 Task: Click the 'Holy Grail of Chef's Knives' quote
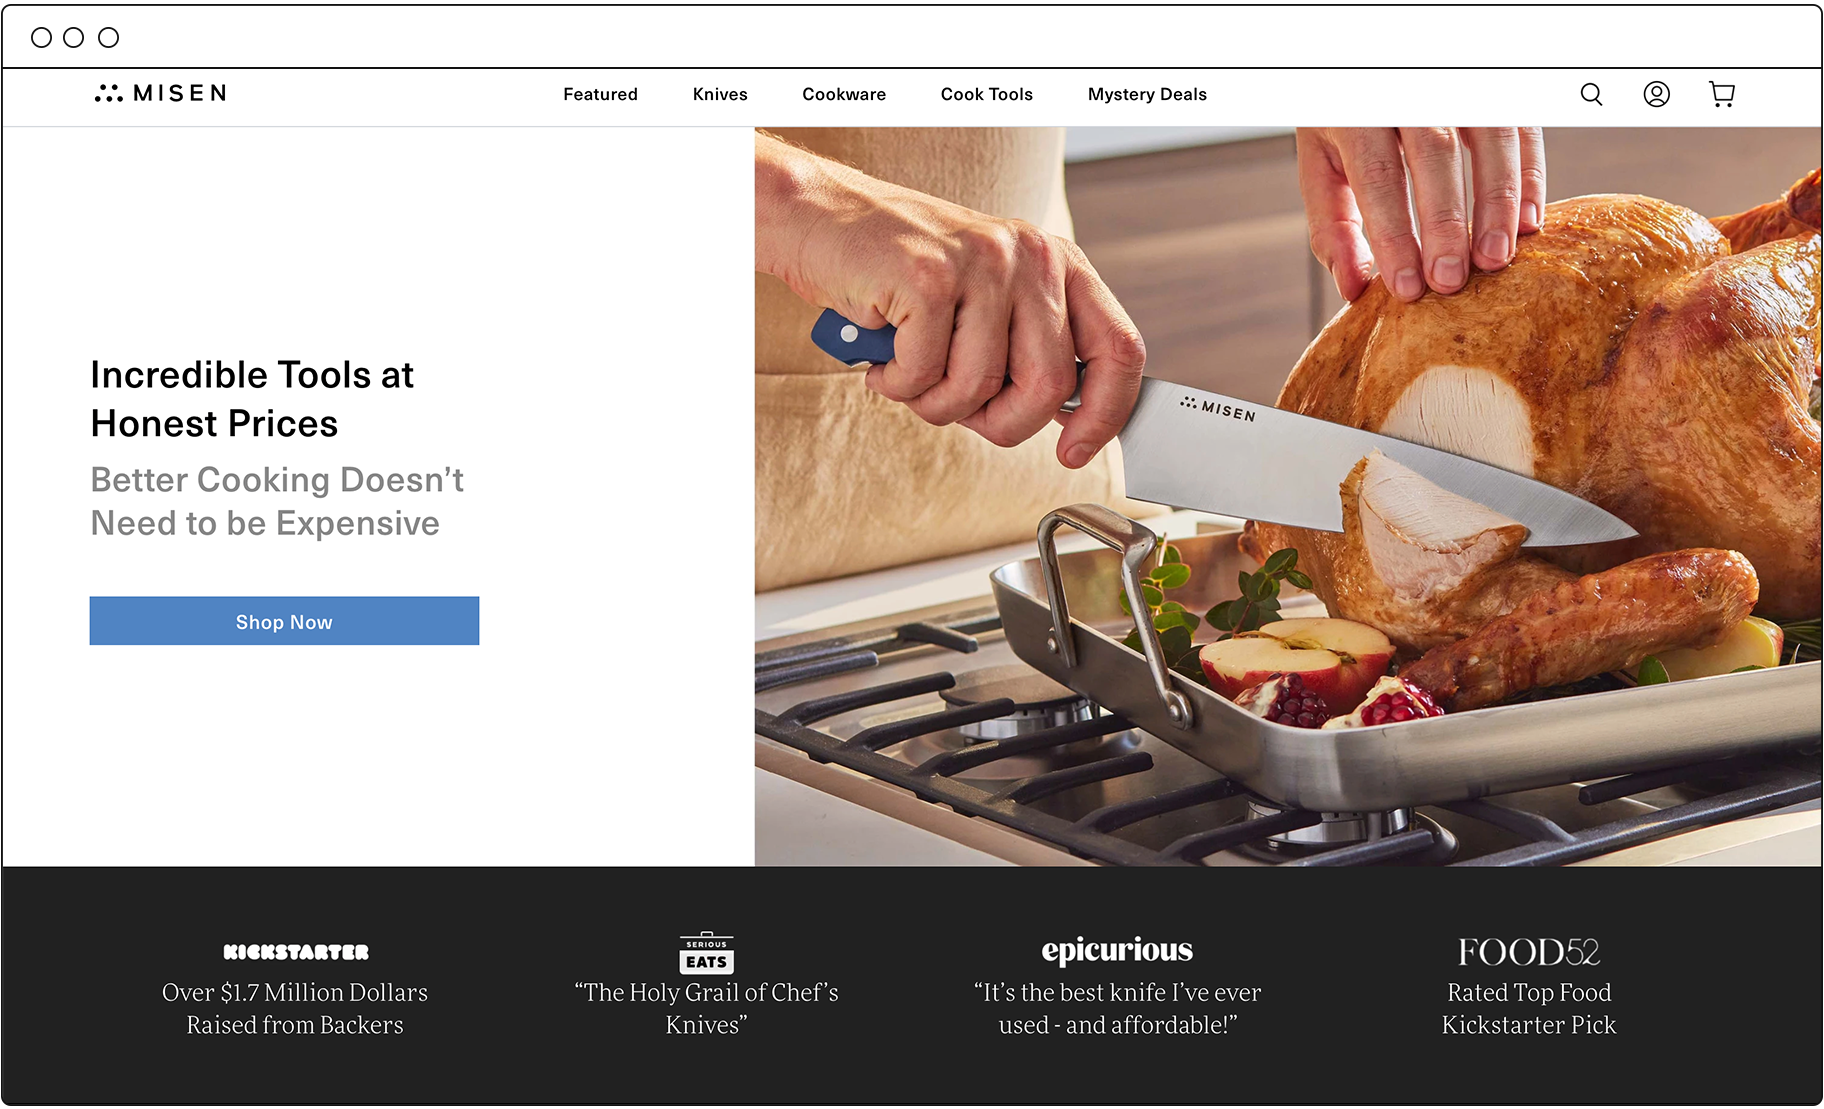click(x=707, y=1008)
